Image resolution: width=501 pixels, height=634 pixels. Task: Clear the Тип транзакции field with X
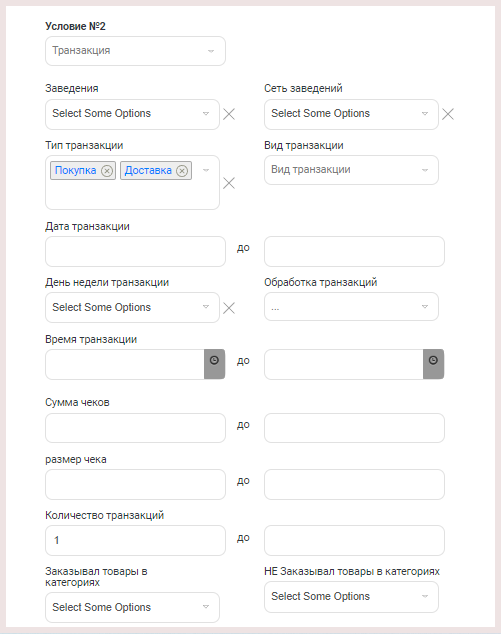(x=229, y=183)
